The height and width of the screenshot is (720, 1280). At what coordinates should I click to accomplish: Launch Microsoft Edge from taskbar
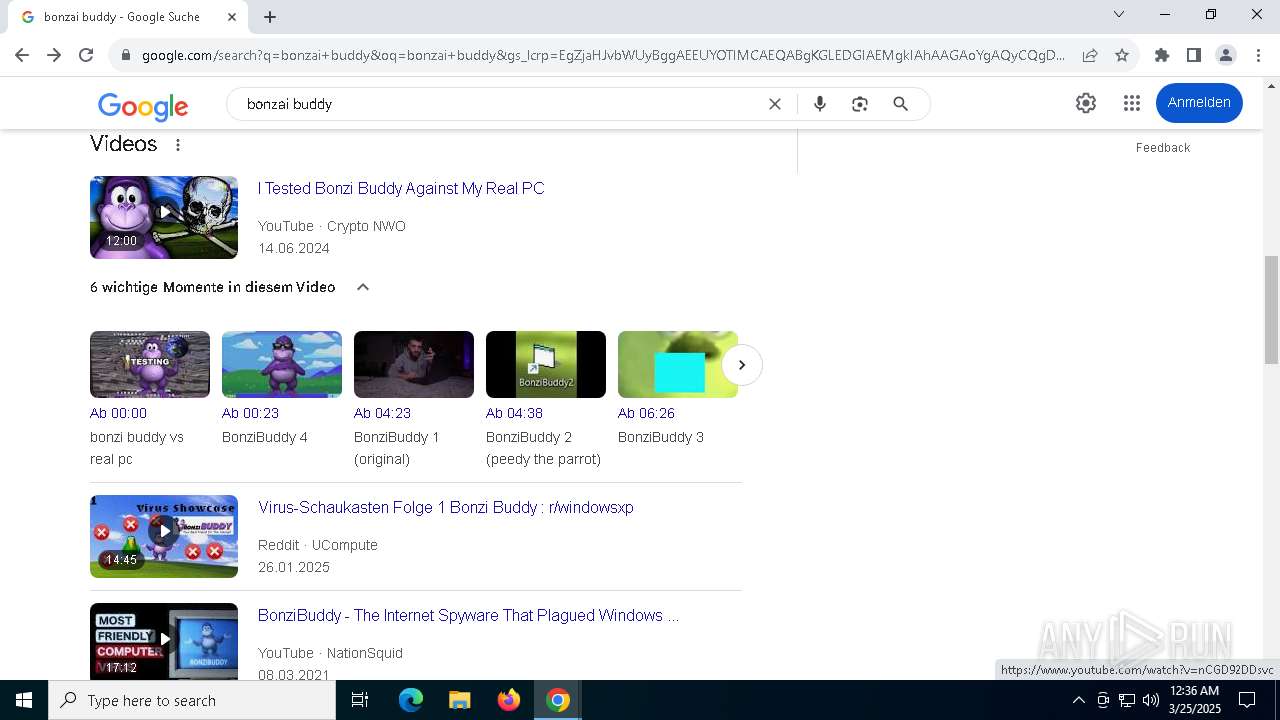click(x=411, y=700)
